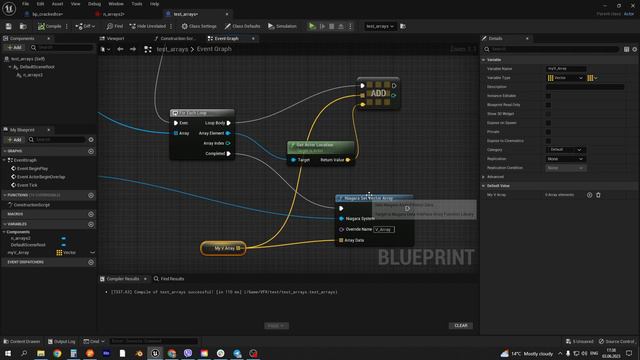Toggle Hide Unrelated nodes
The image size is (640, 360).
click(148, 26)
